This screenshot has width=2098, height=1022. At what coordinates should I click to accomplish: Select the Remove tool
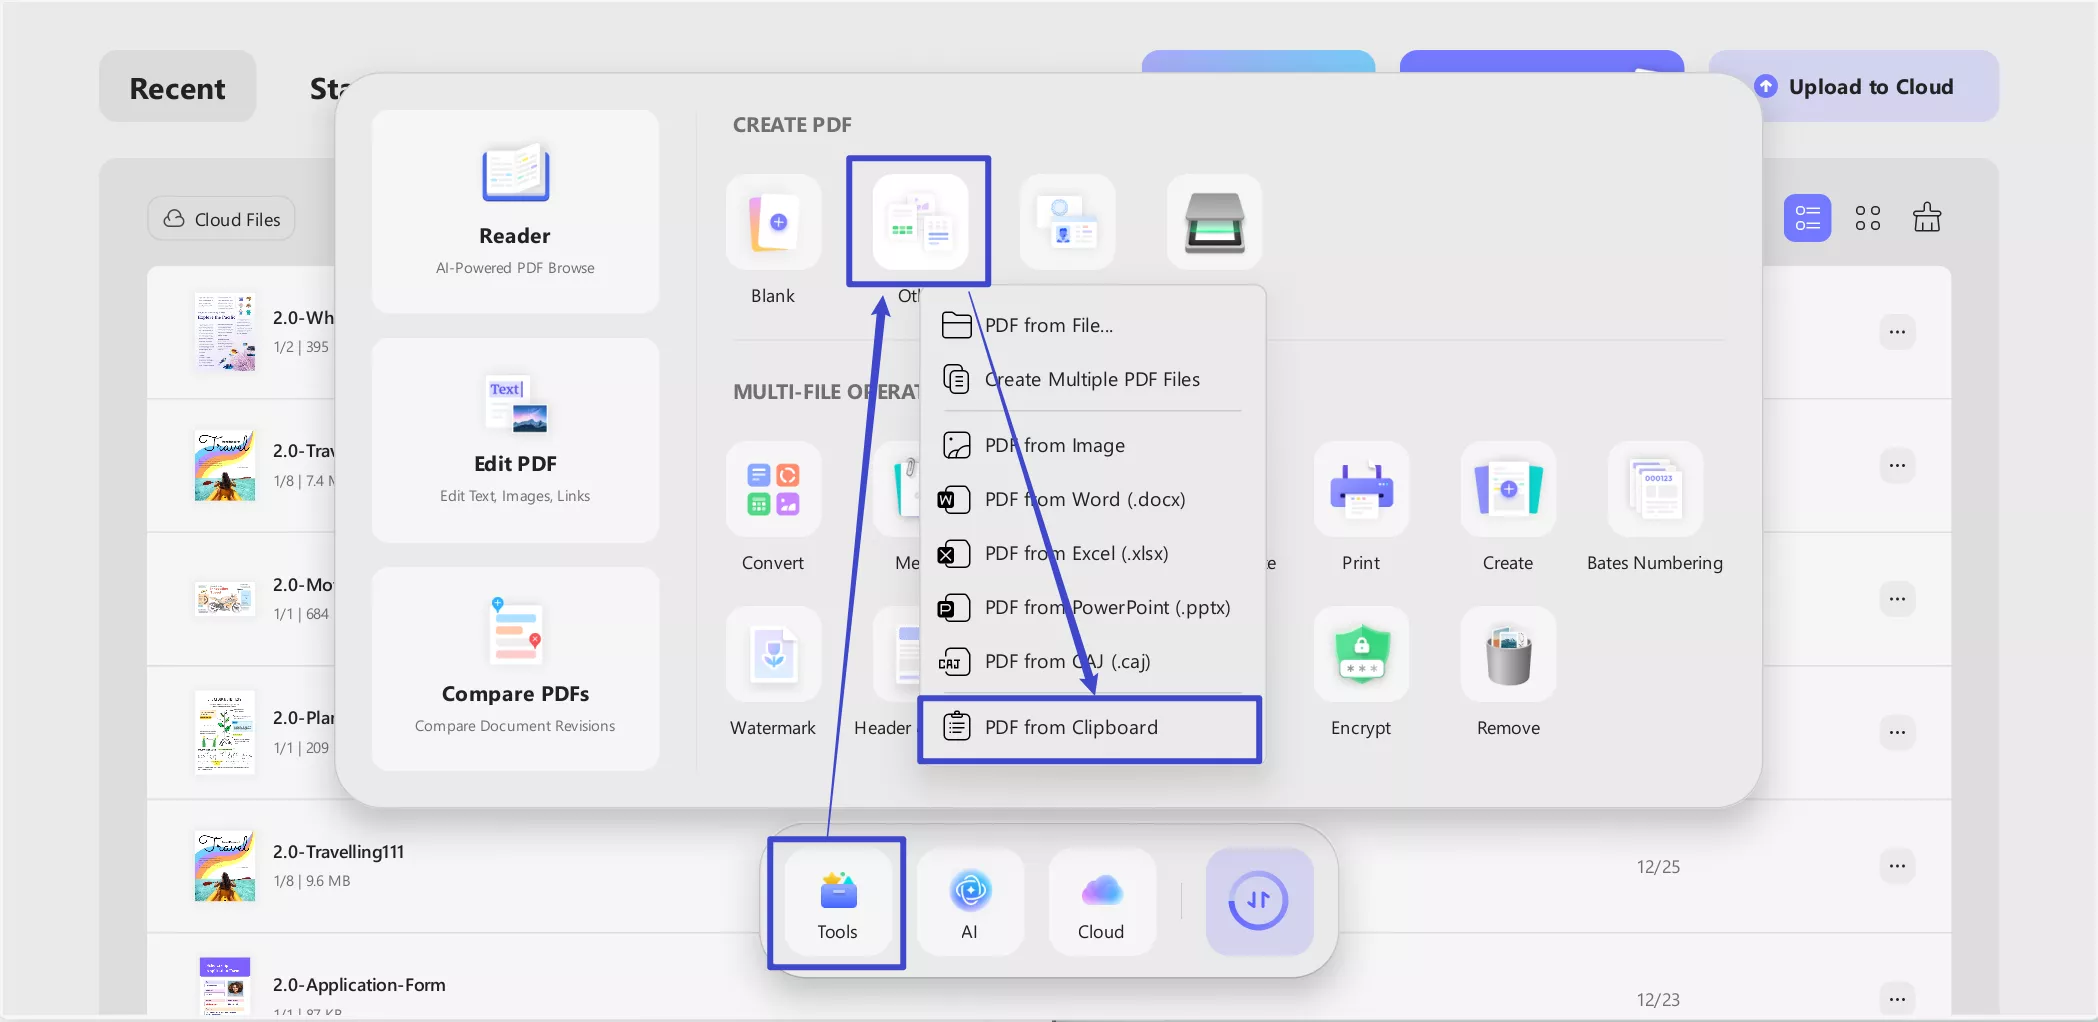pos(1507,655)
